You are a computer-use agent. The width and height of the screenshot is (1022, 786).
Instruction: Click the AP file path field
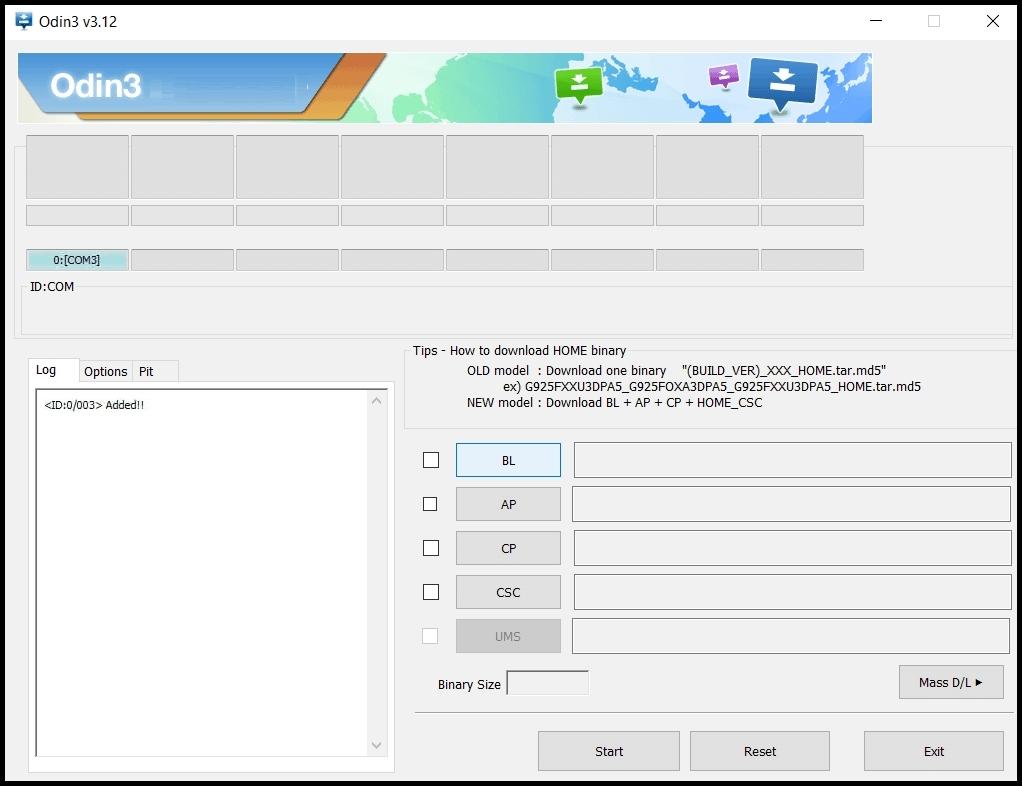point(791,504)
